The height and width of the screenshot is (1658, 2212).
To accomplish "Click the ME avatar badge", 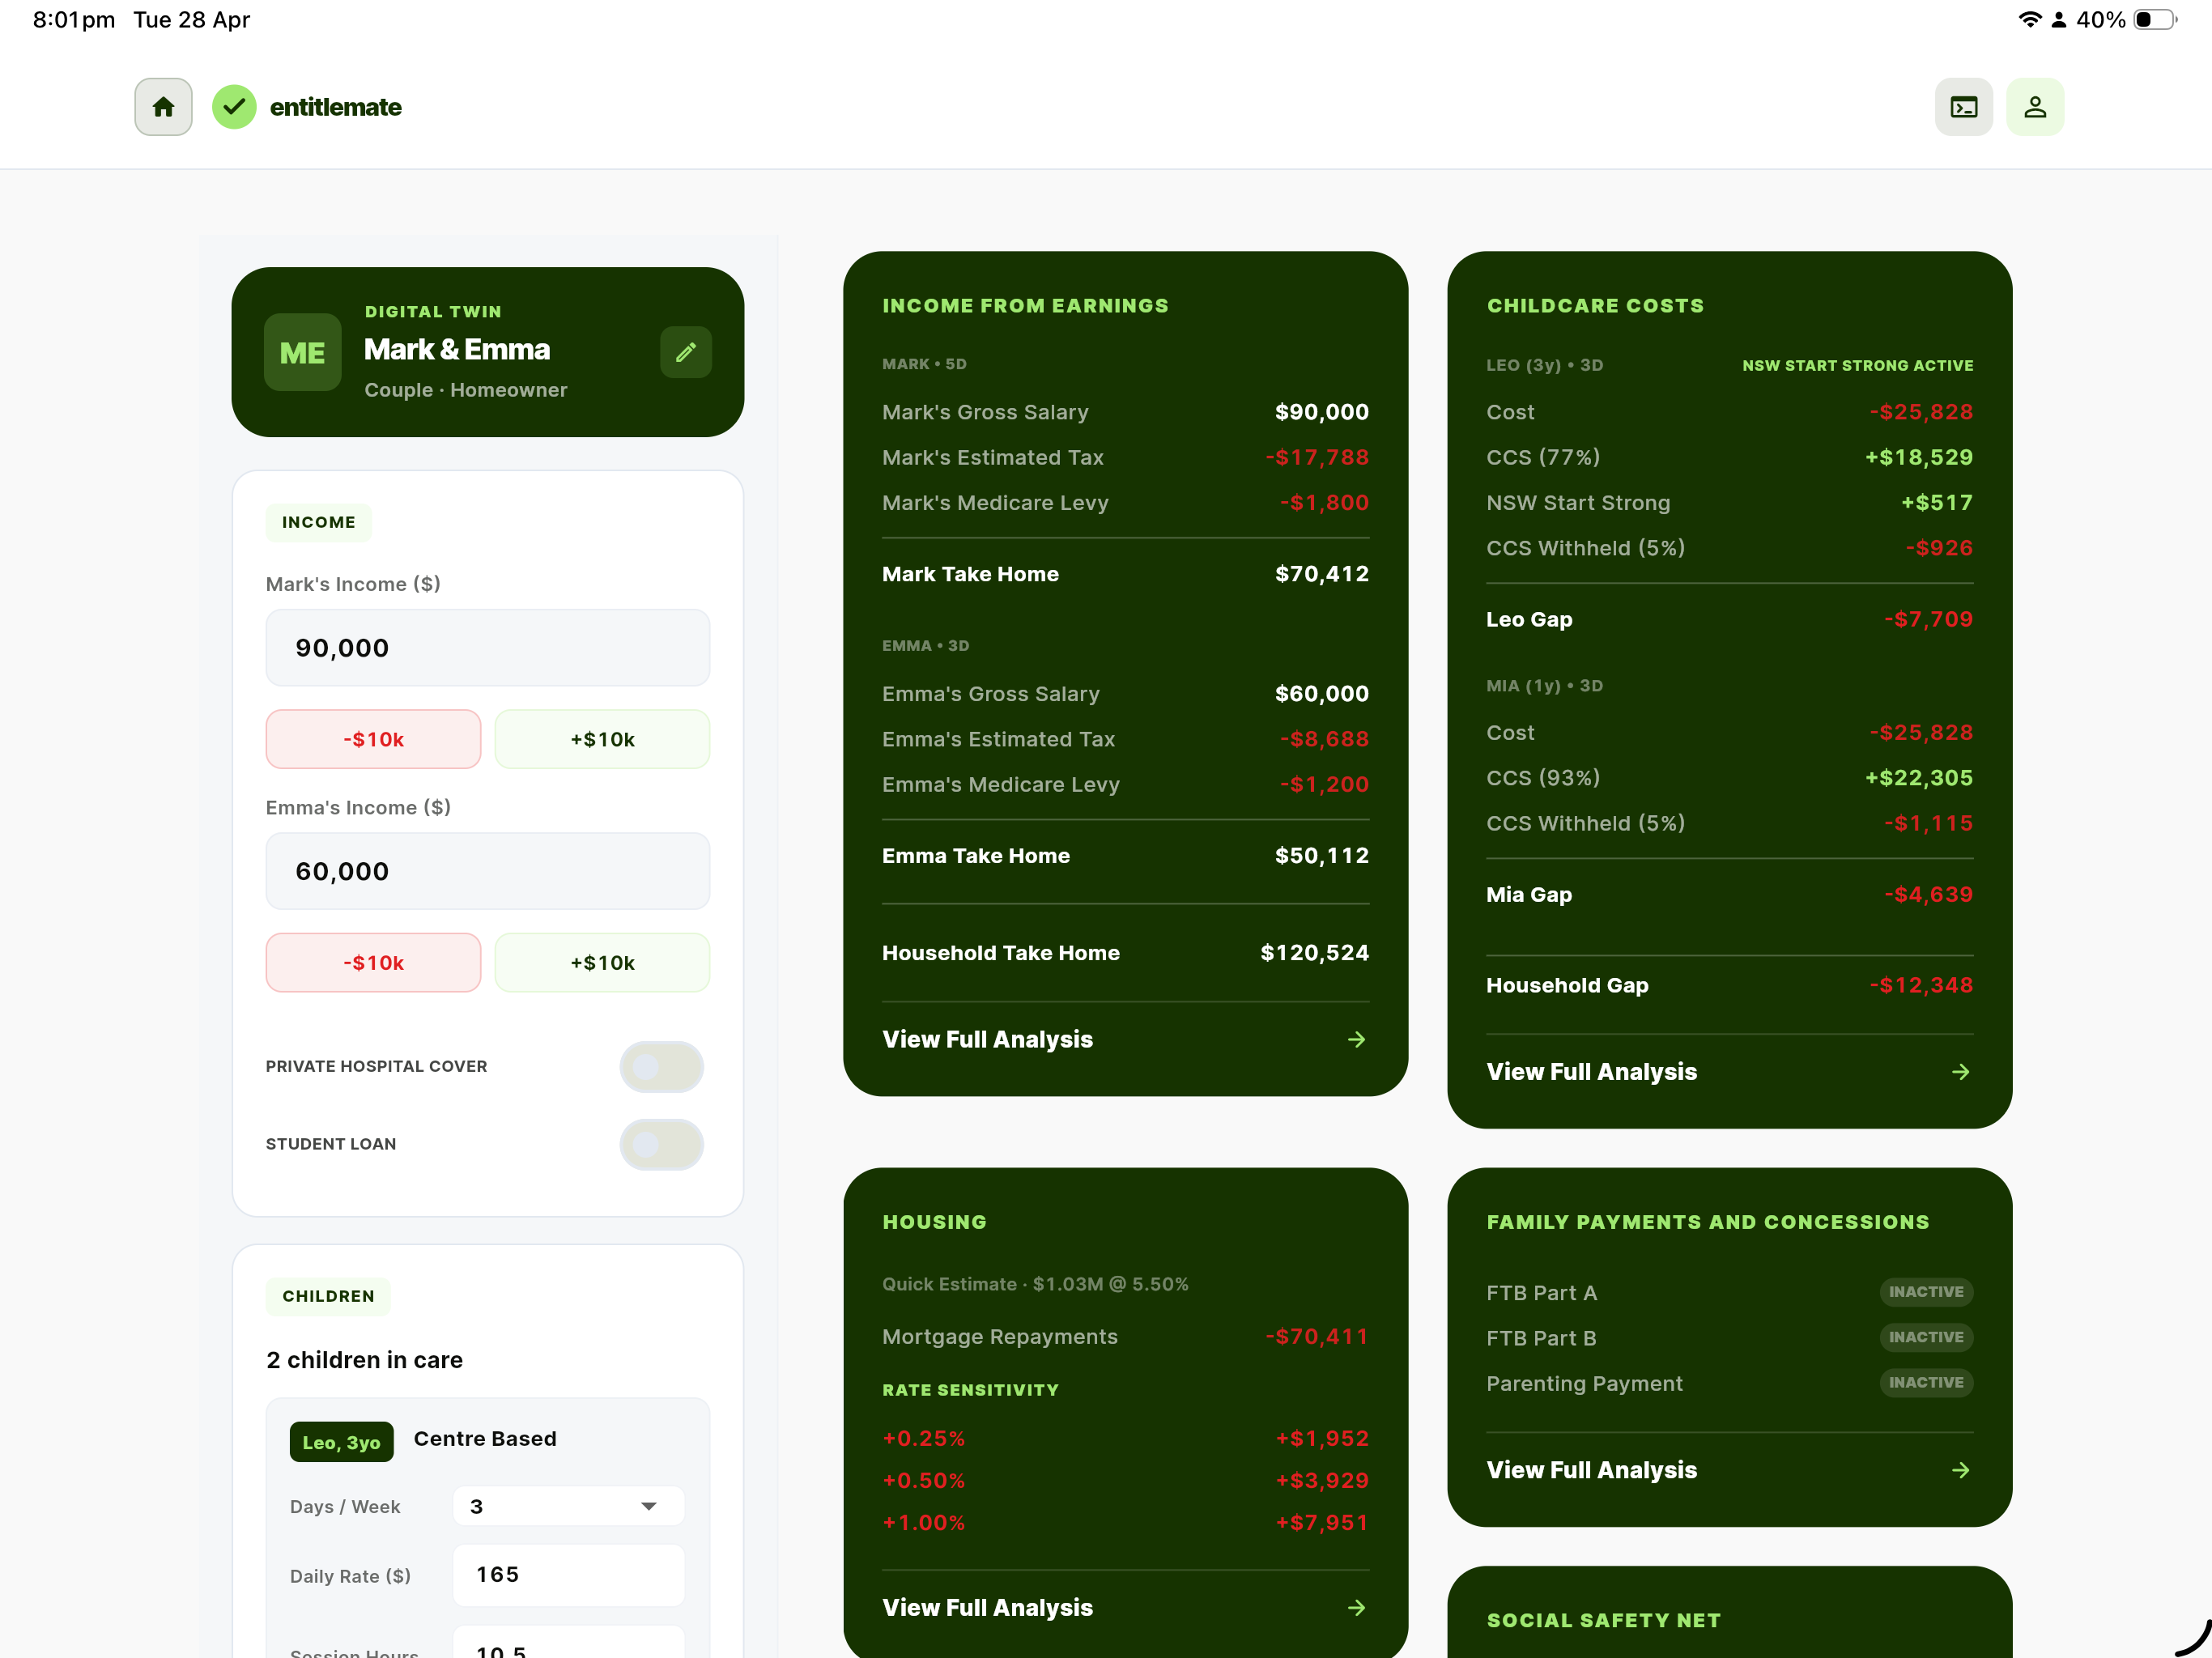I will pos(302,352).
